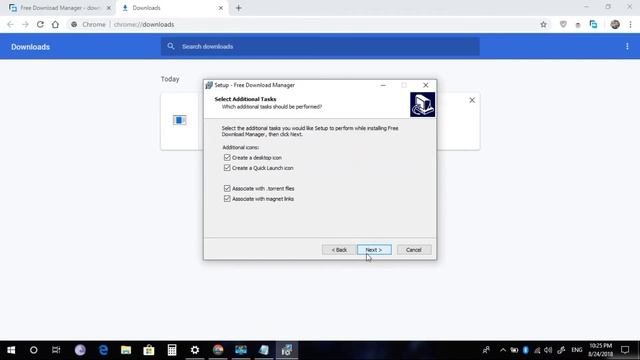The height and width of the screenshot is (360, 640).
Task: Close the Free Download Manager tab
Action: [x=109, y=8]
